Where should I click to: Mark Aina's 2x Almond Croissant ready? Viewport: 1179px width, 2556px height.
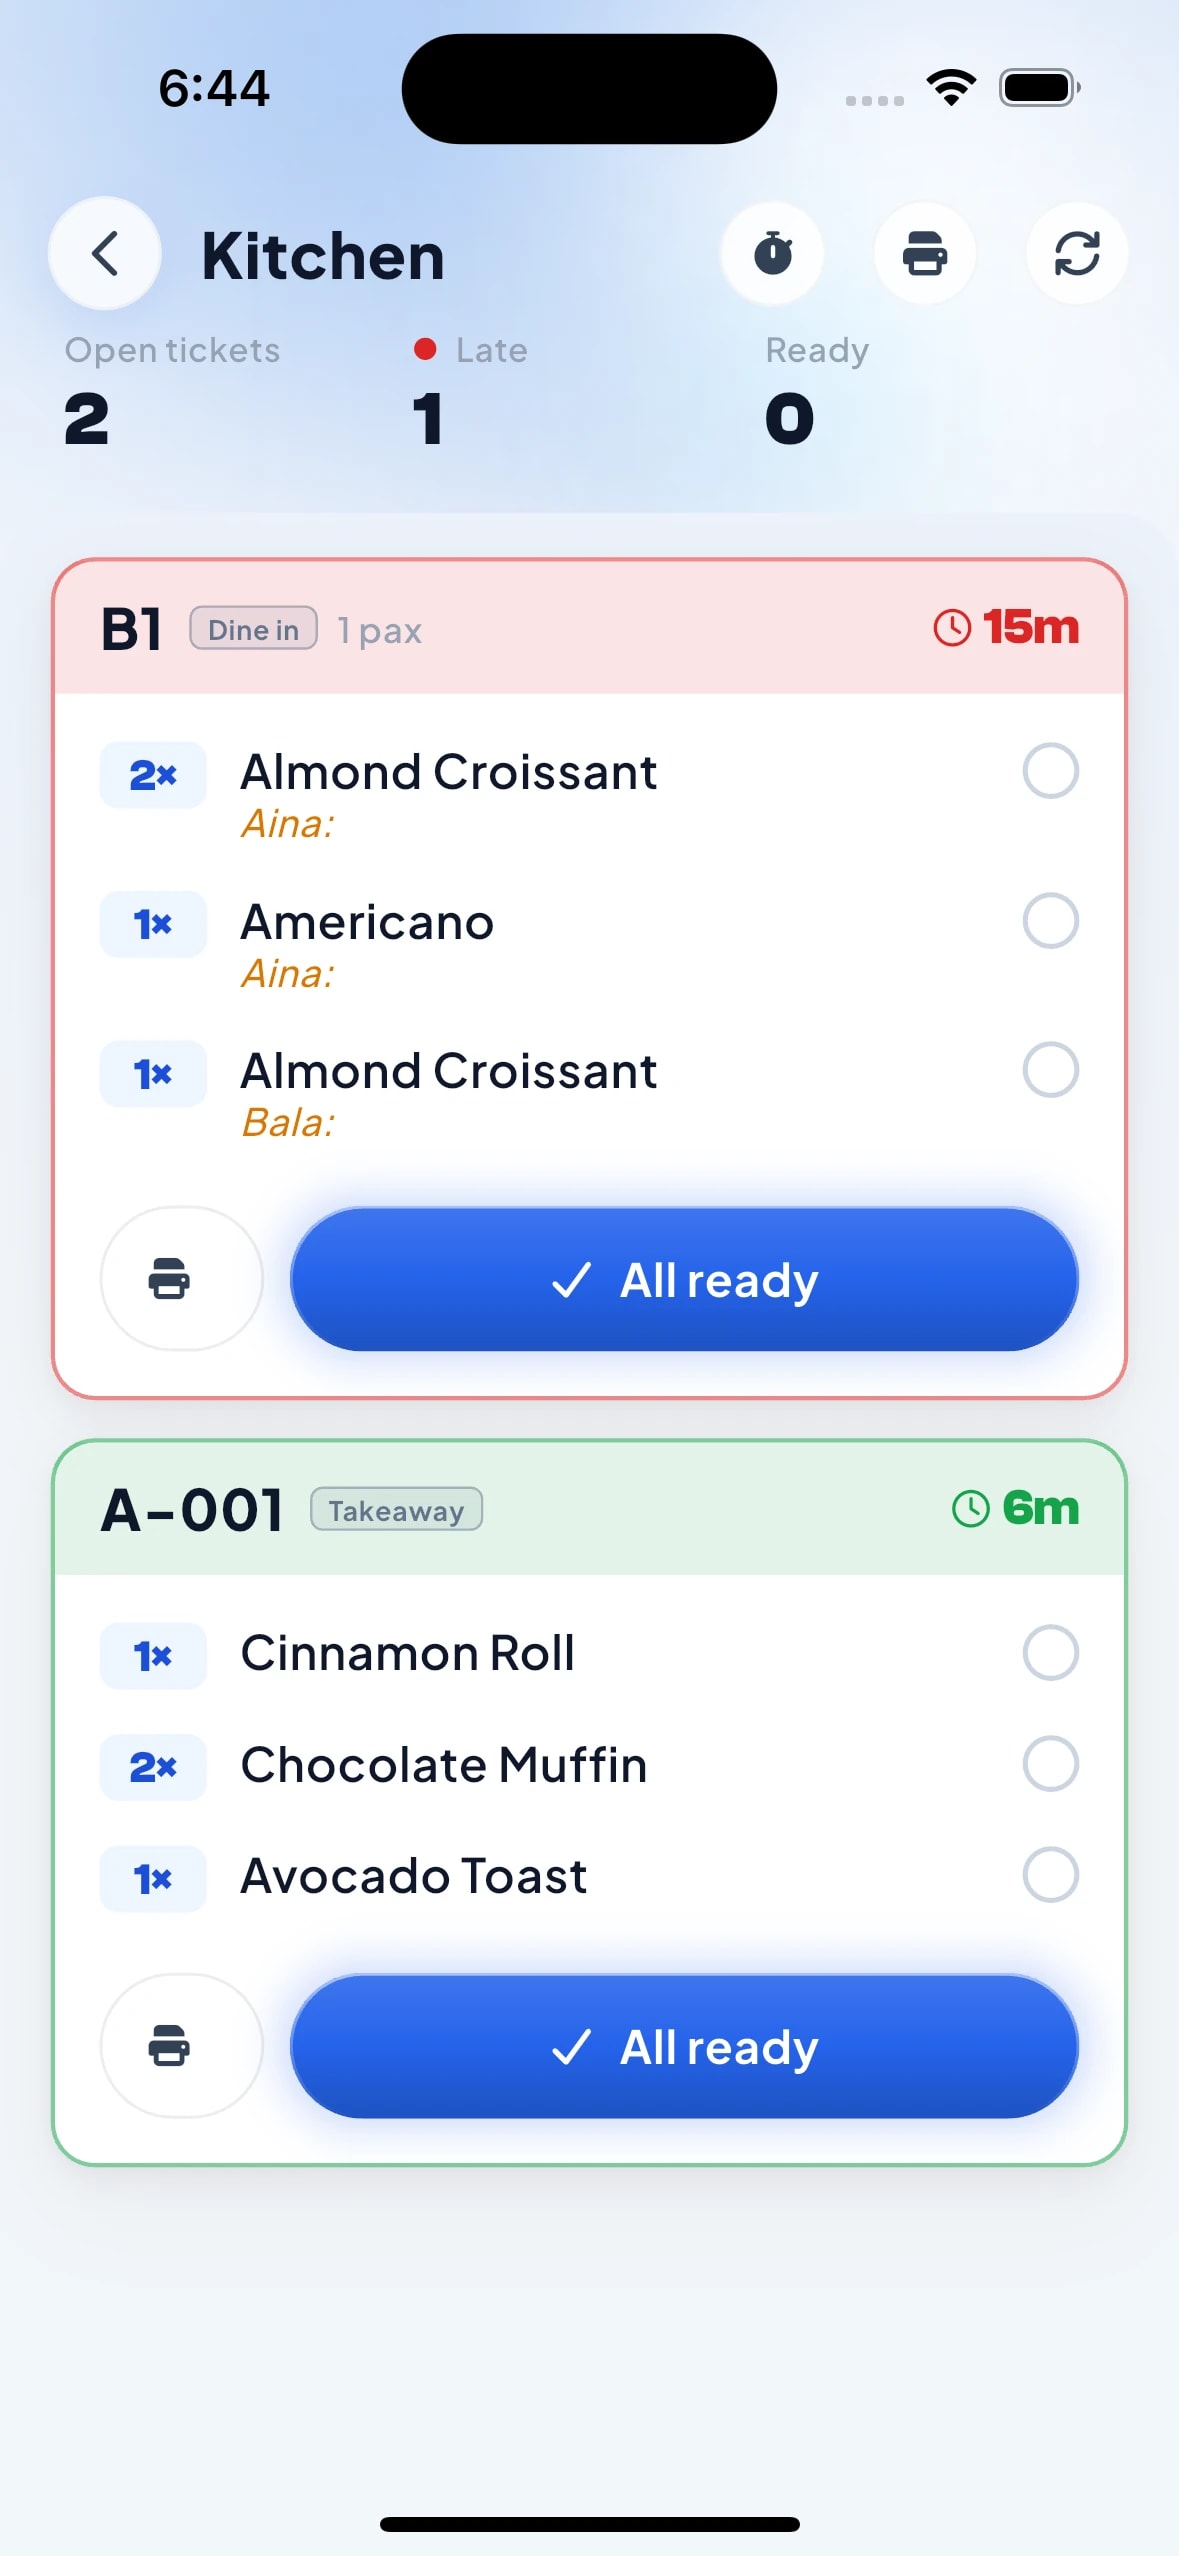(x=1050, y=771)
